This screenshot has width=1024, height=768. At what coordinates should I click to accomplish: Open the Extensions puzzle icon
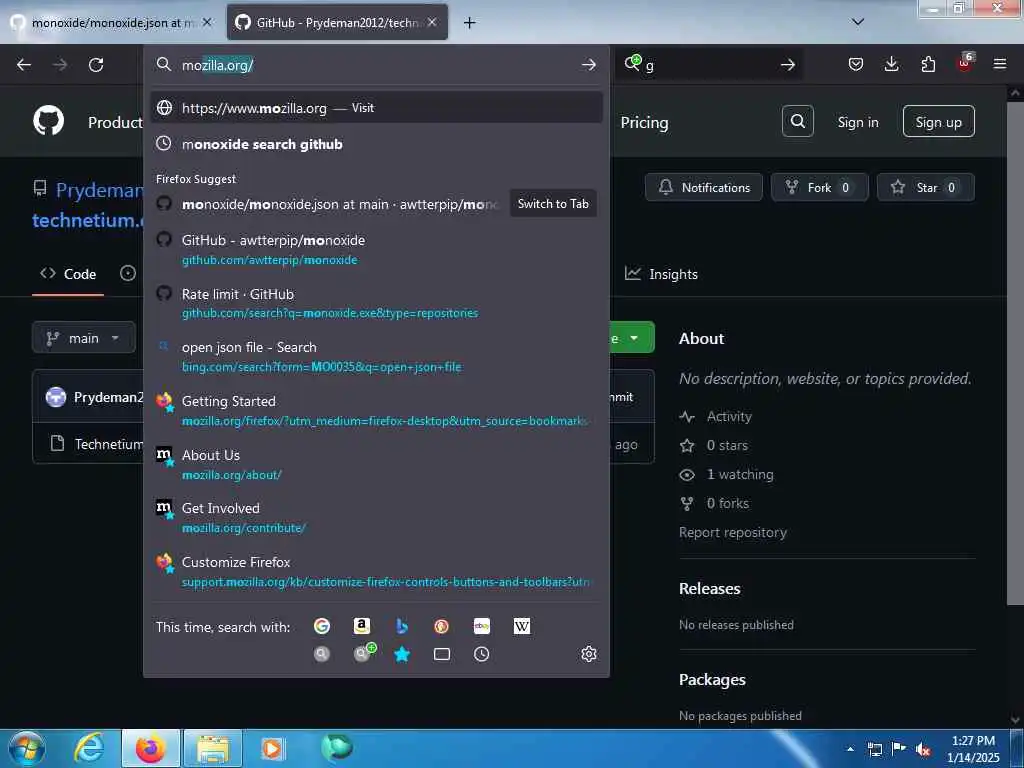coord(928,64)
